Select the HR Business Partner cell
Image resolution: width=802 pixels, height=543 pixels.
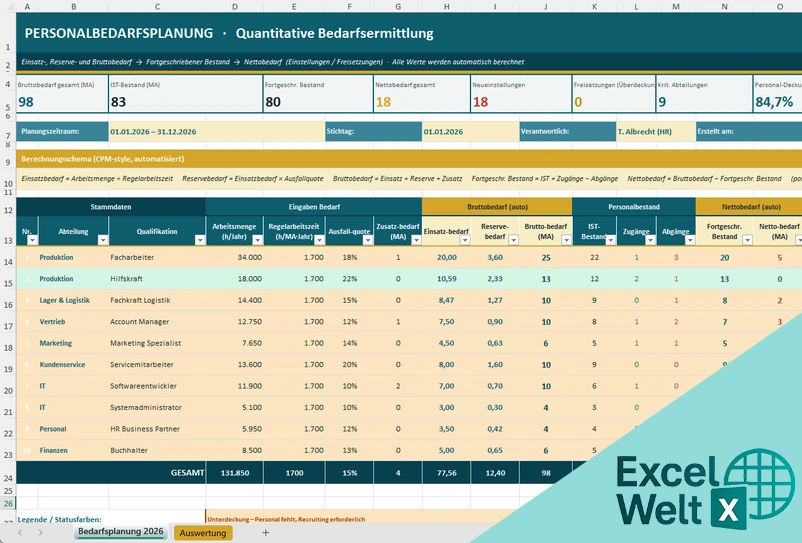pyautogui.click(x=157, y=429)
